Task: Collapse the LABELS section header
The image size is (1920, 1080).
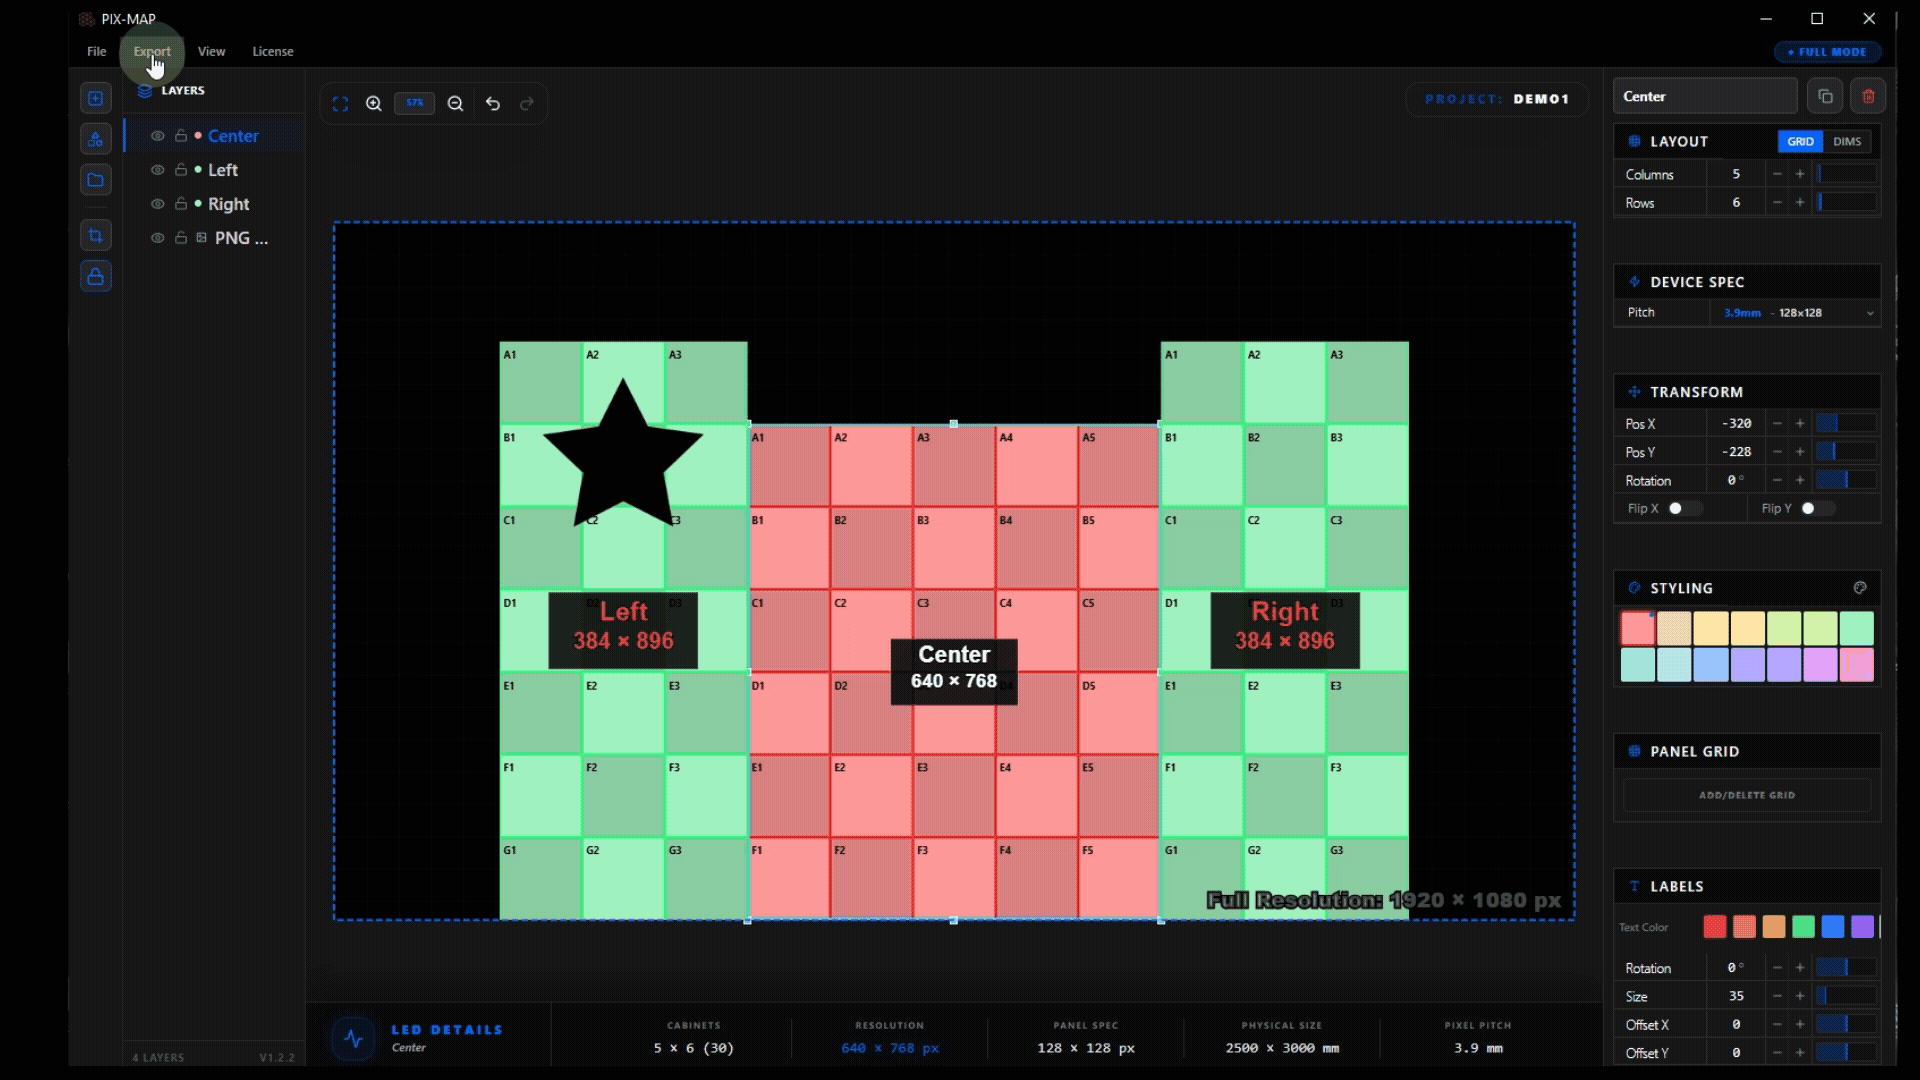Action: point(1676,886)
